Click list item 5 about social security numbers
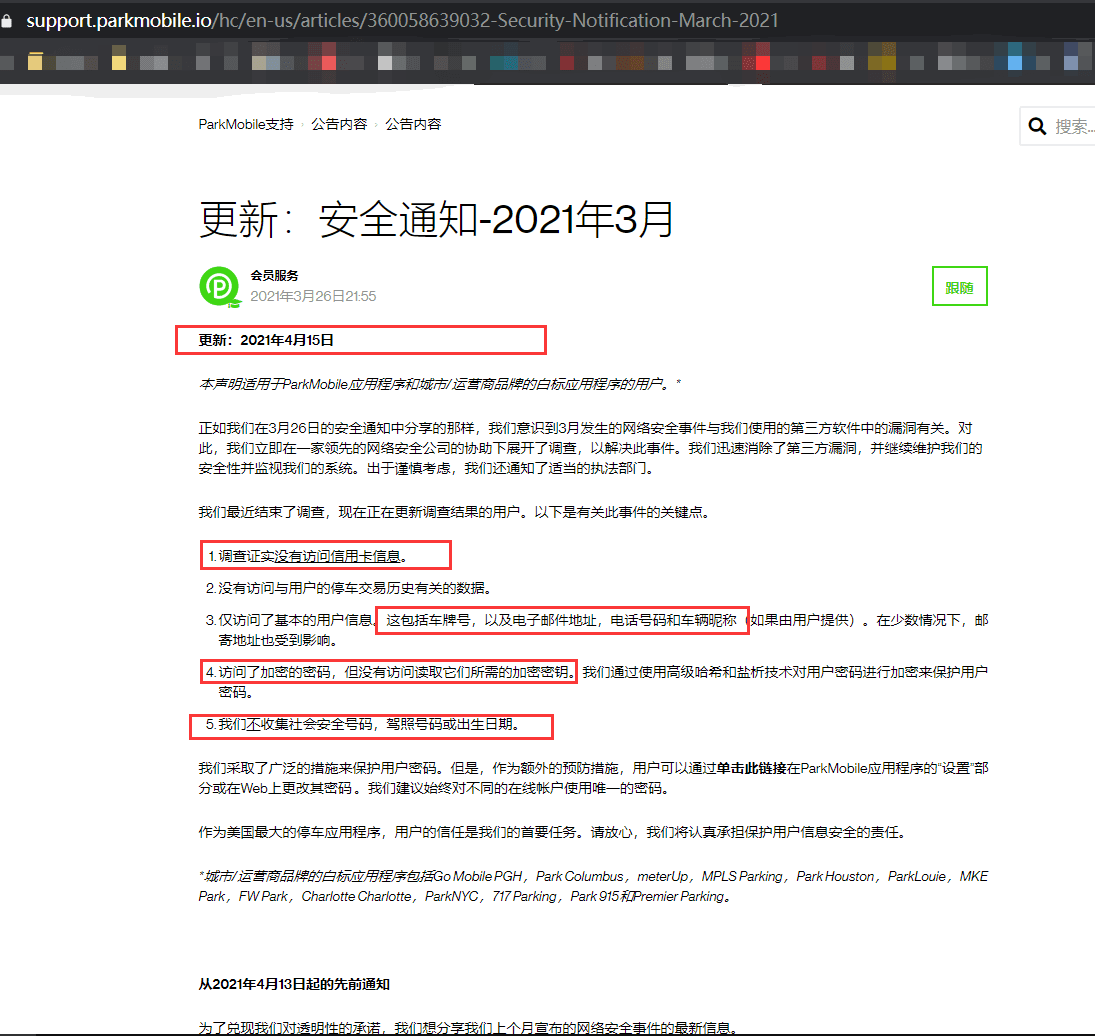The height and width of the screenshot is (1036, 1095). click(363, 725)
